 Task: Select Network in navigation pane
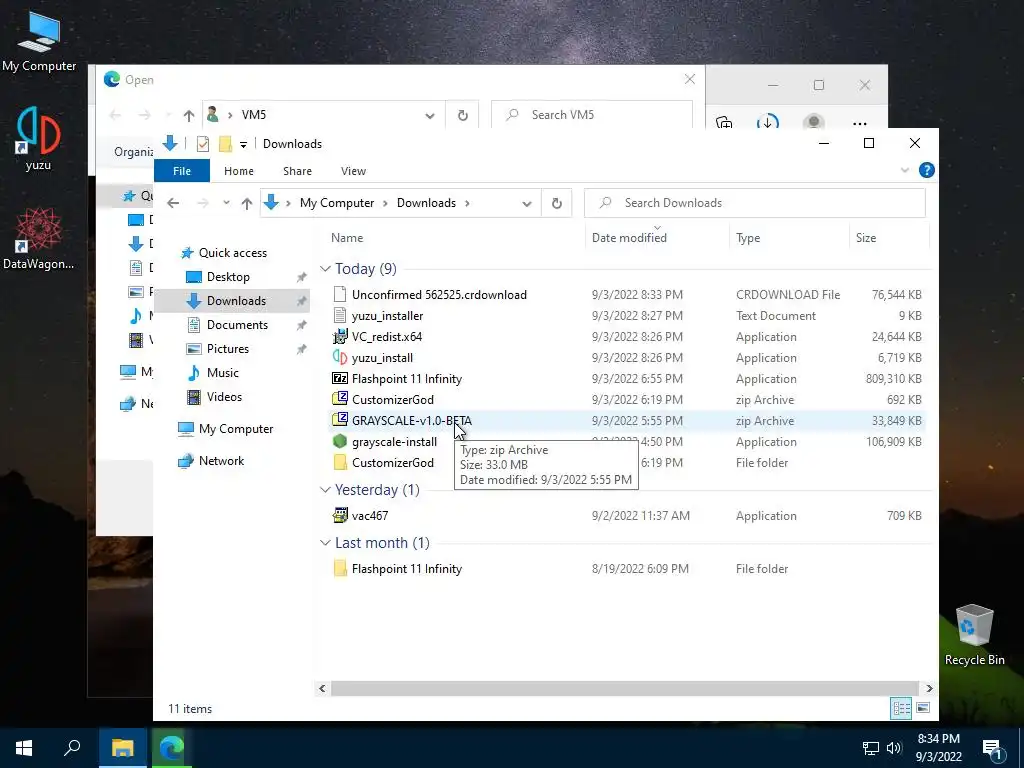[221, 461]
